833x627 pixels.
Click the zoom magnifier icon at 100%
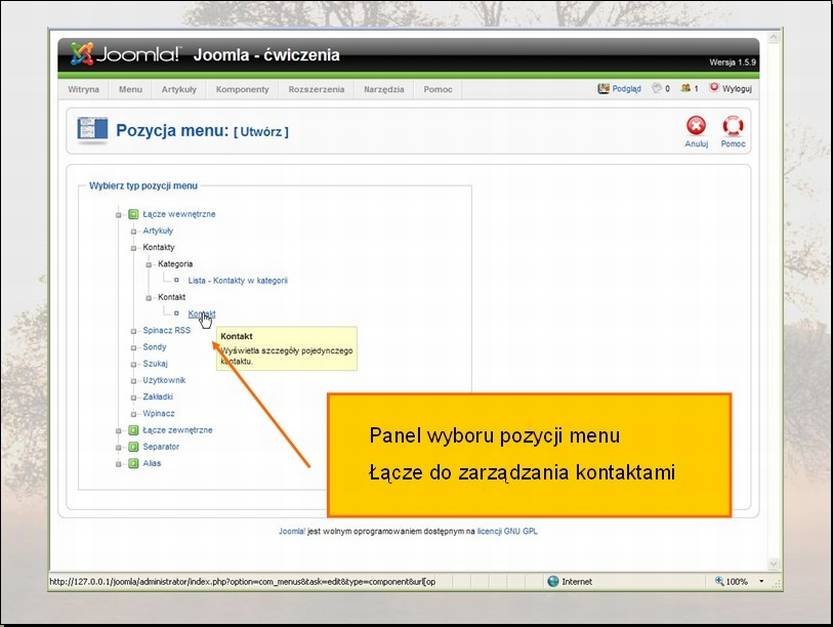(x=719, y=581)
